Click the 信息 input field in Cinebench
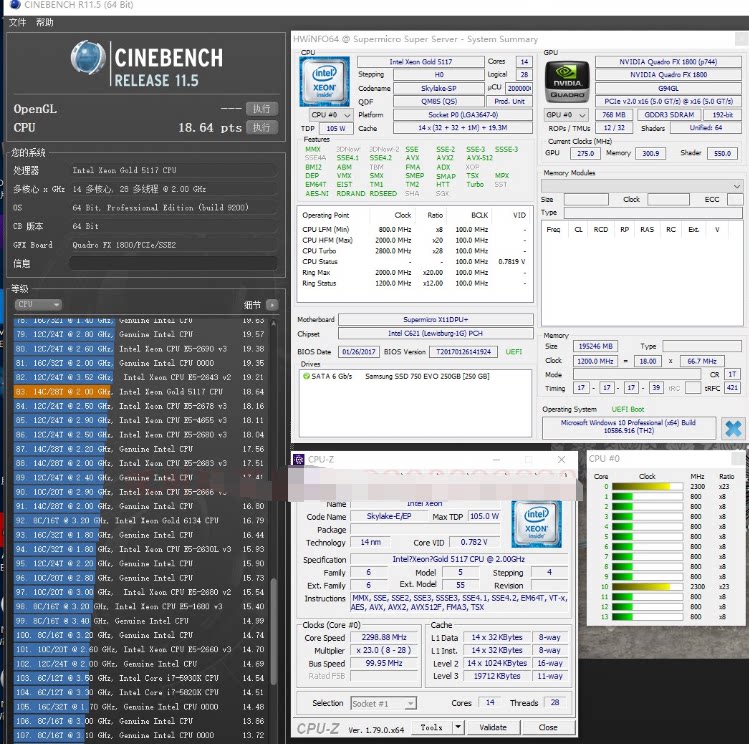The image size is (749, 744). 173,263
